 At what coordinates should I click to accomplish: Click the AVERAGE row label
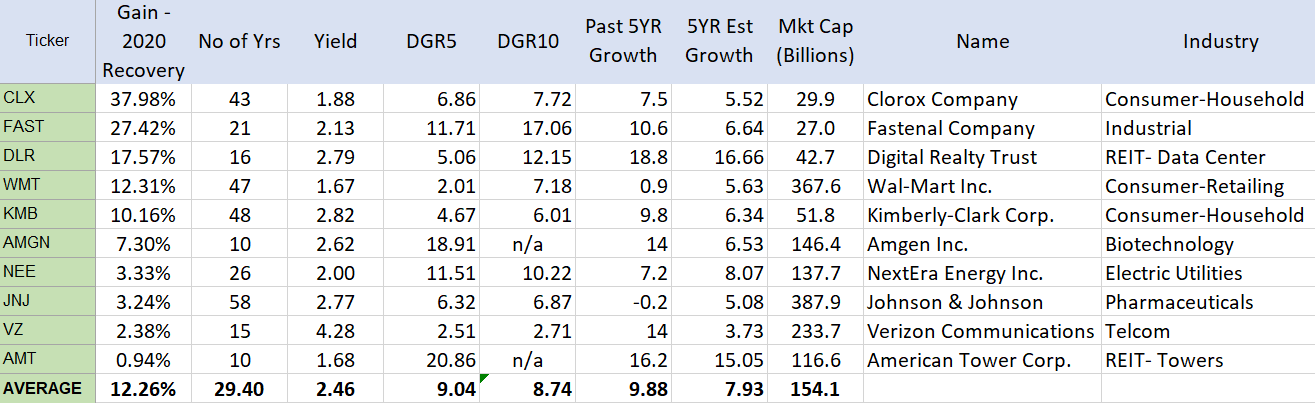[x=48, y=389]
